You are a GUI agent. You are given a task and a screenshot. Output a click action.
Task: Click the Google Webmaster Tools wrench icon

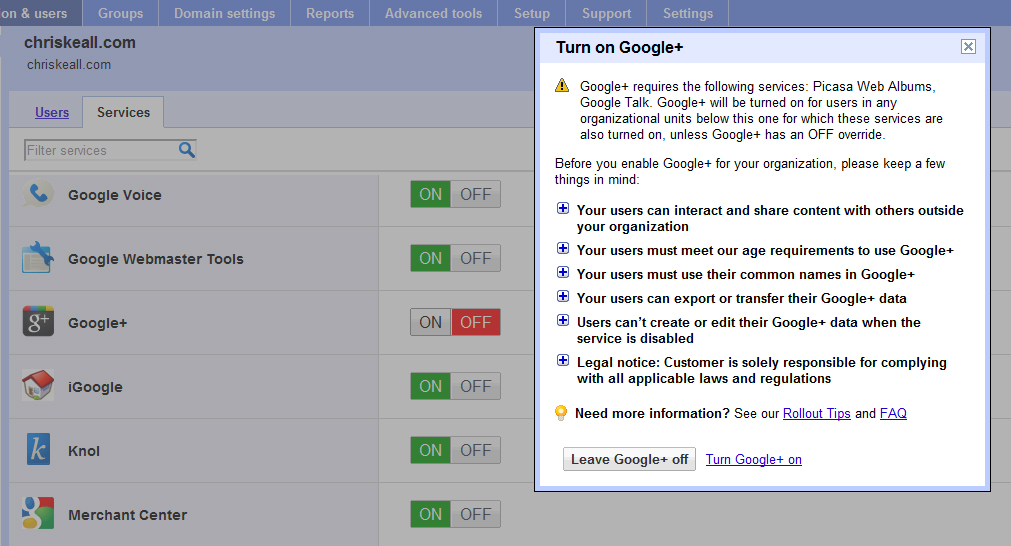[38, 258]
